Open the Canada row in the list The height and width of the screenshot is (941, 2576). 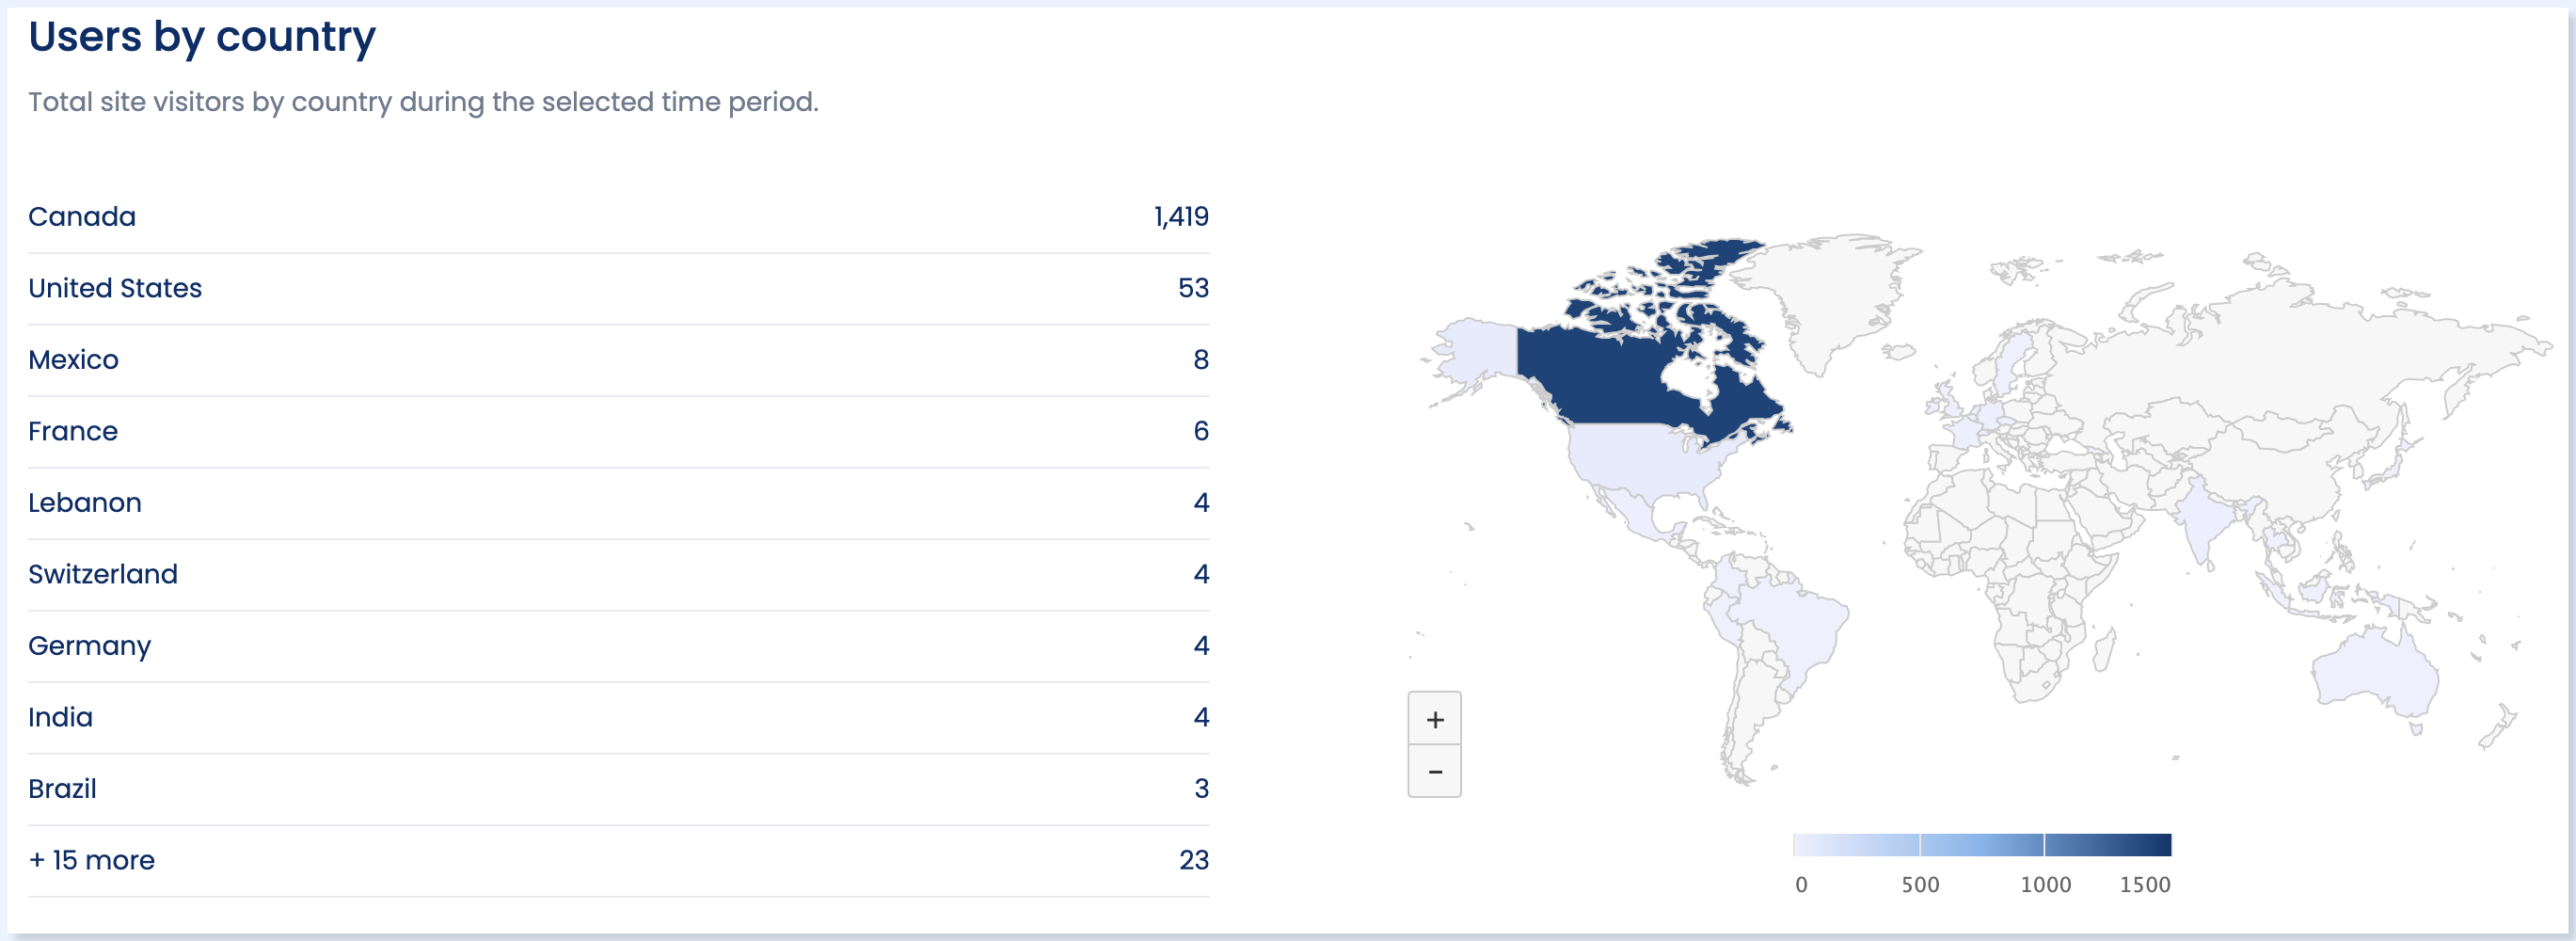[618, 217]
